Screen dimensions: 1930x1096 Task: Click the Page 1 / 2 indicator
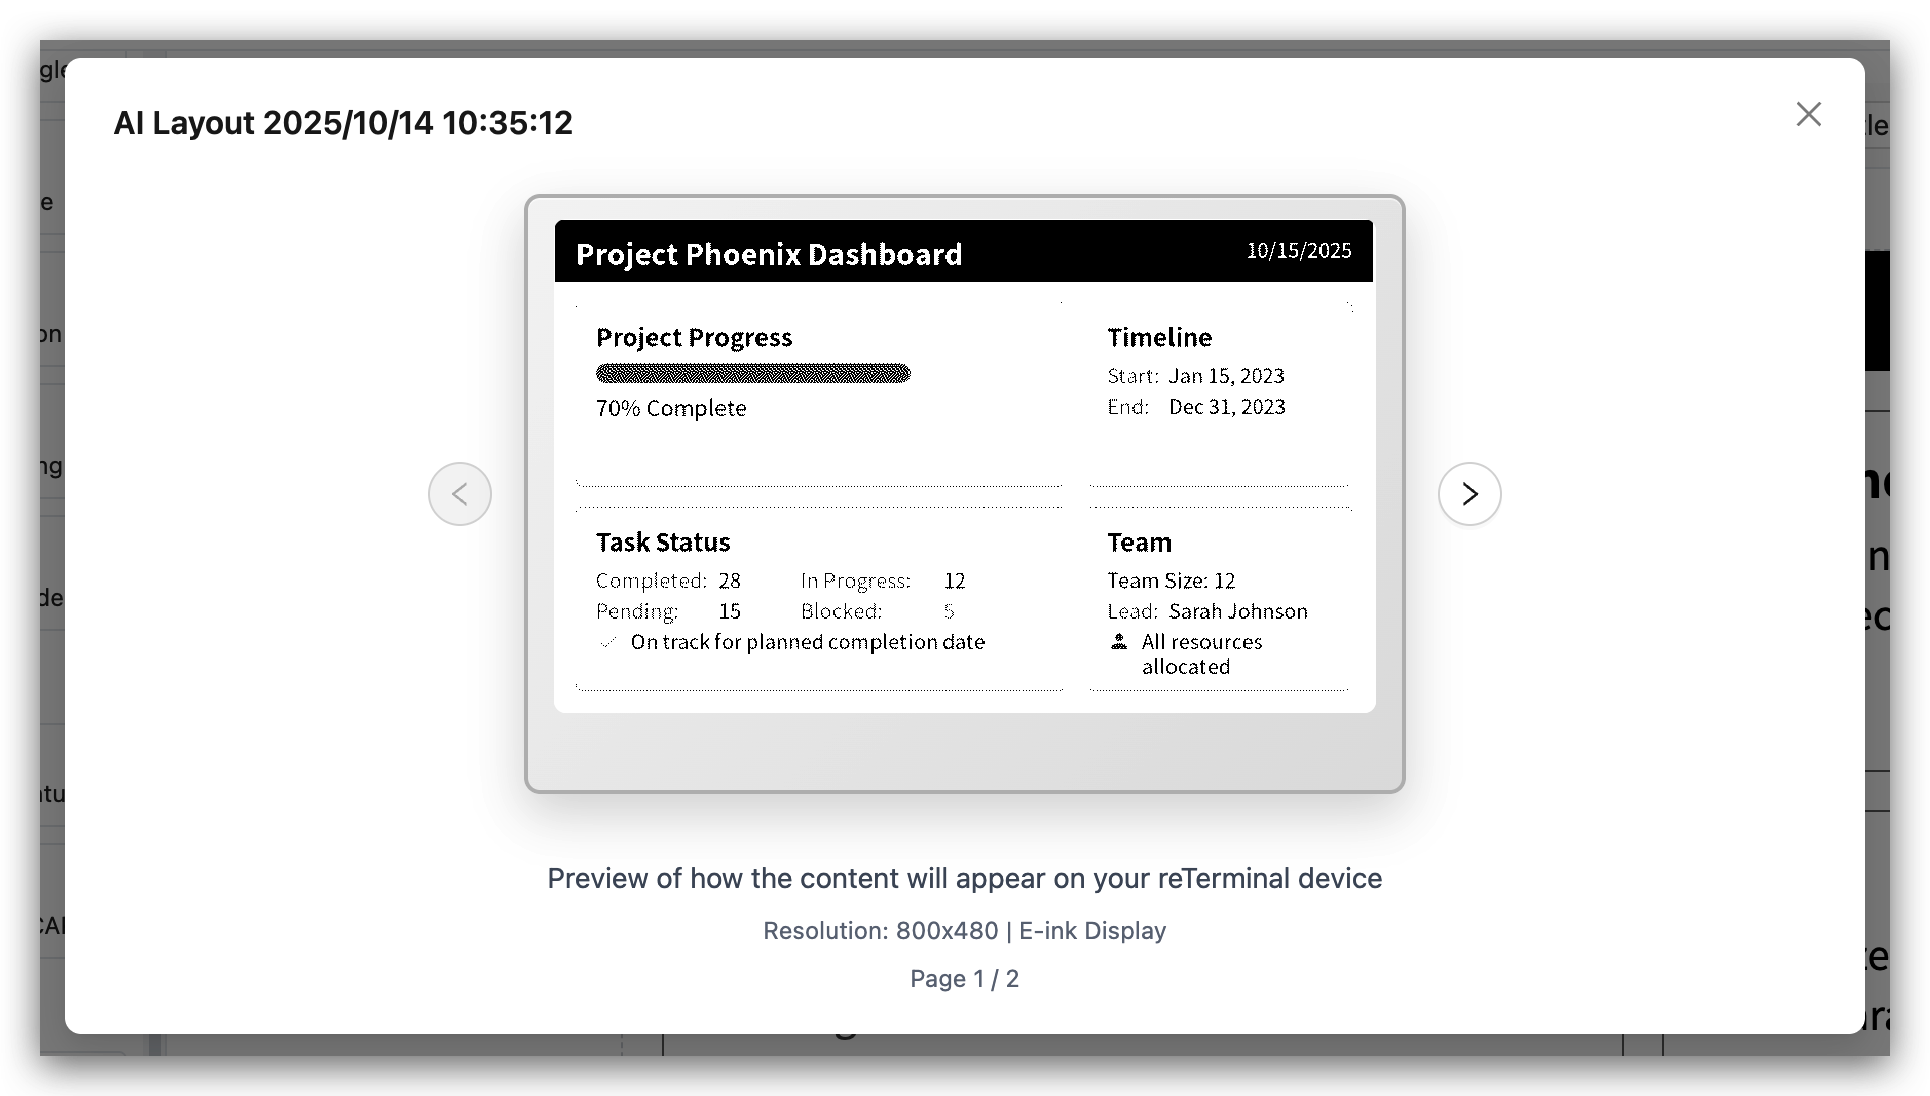(964, 979)
